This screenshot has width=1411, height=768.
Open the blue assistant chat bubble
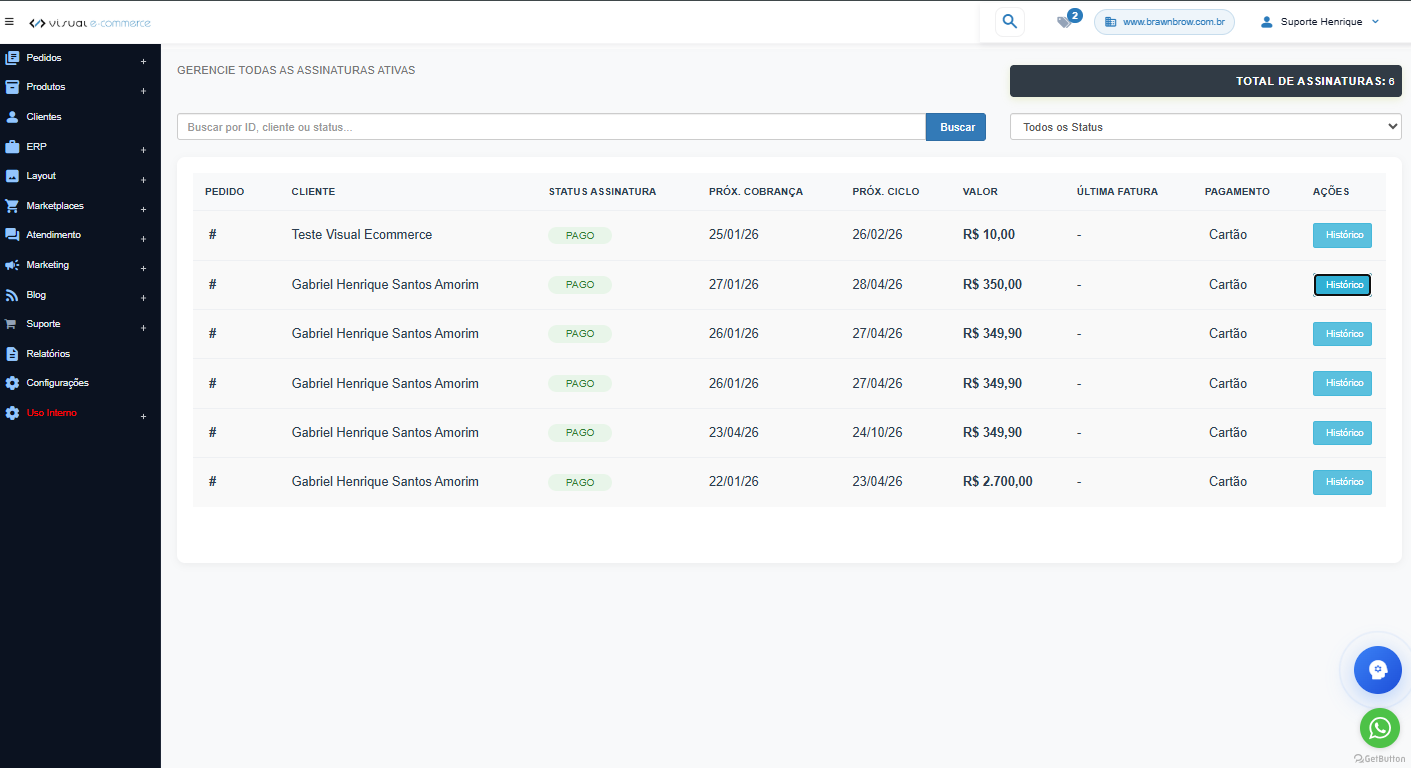tap(1377, 669)
